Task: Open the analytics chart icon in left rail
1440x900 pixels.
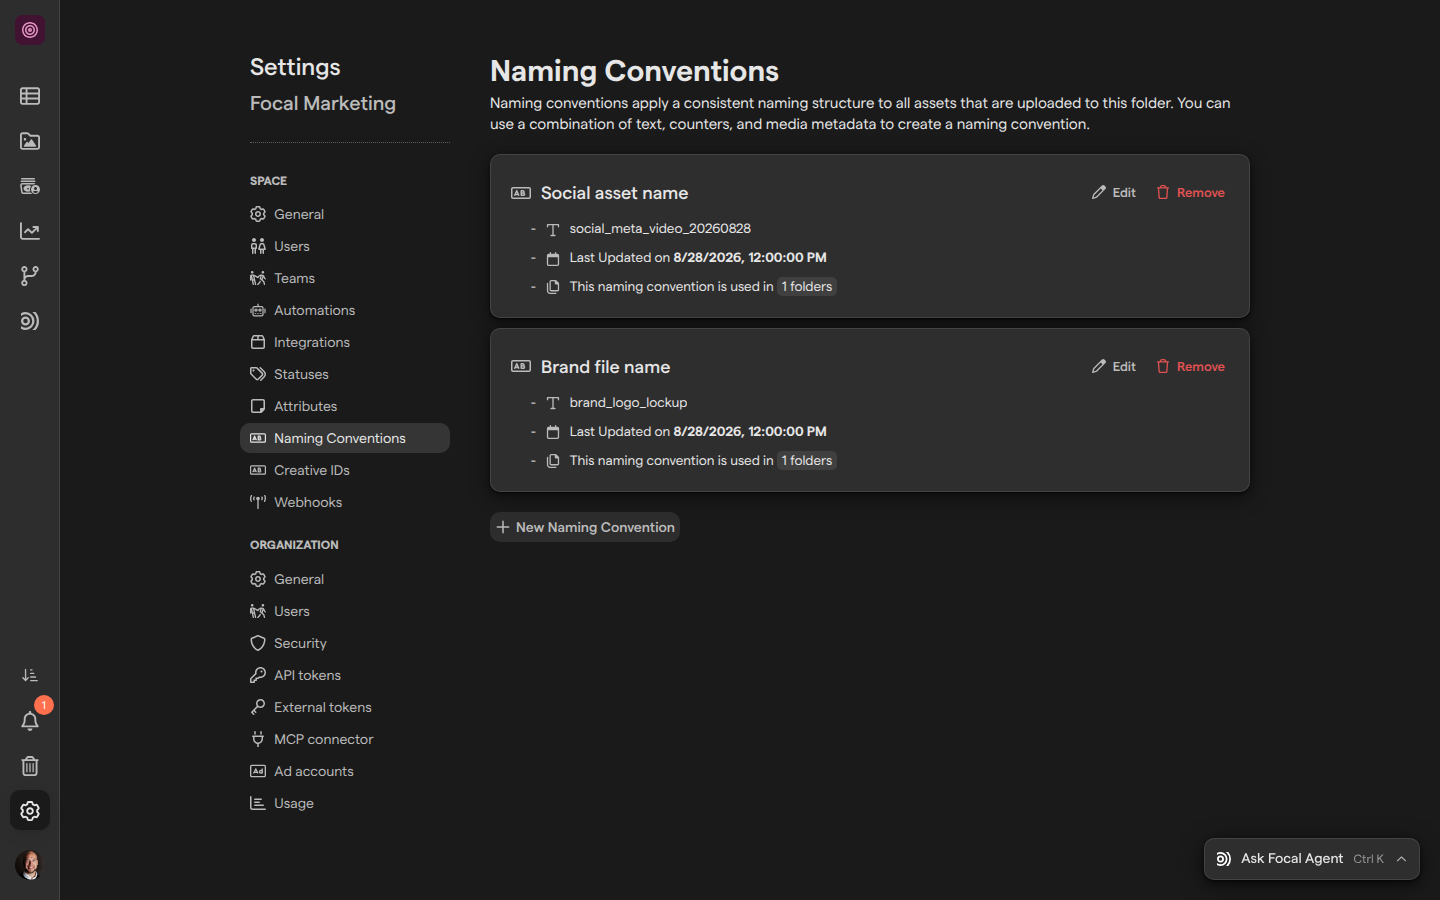Action: point(30,231)
